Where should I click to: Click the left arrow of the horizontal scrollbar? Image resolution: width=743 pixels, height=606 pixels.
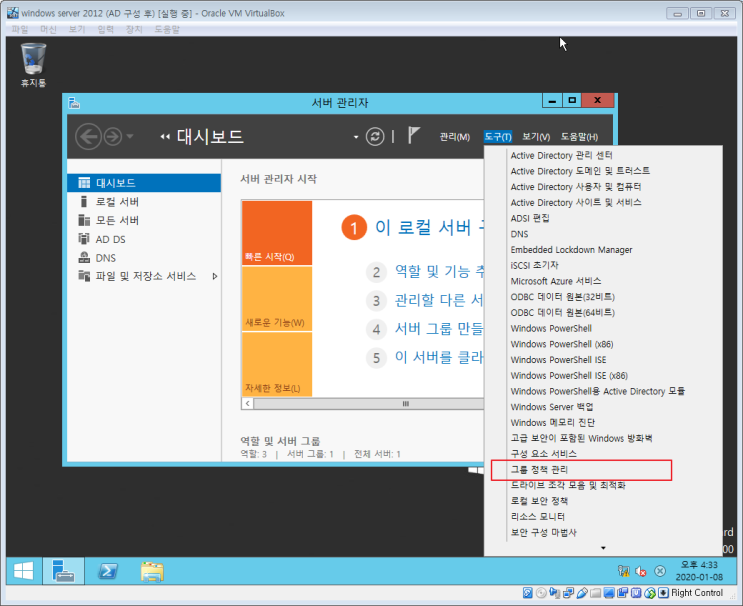tap(247, 404)
